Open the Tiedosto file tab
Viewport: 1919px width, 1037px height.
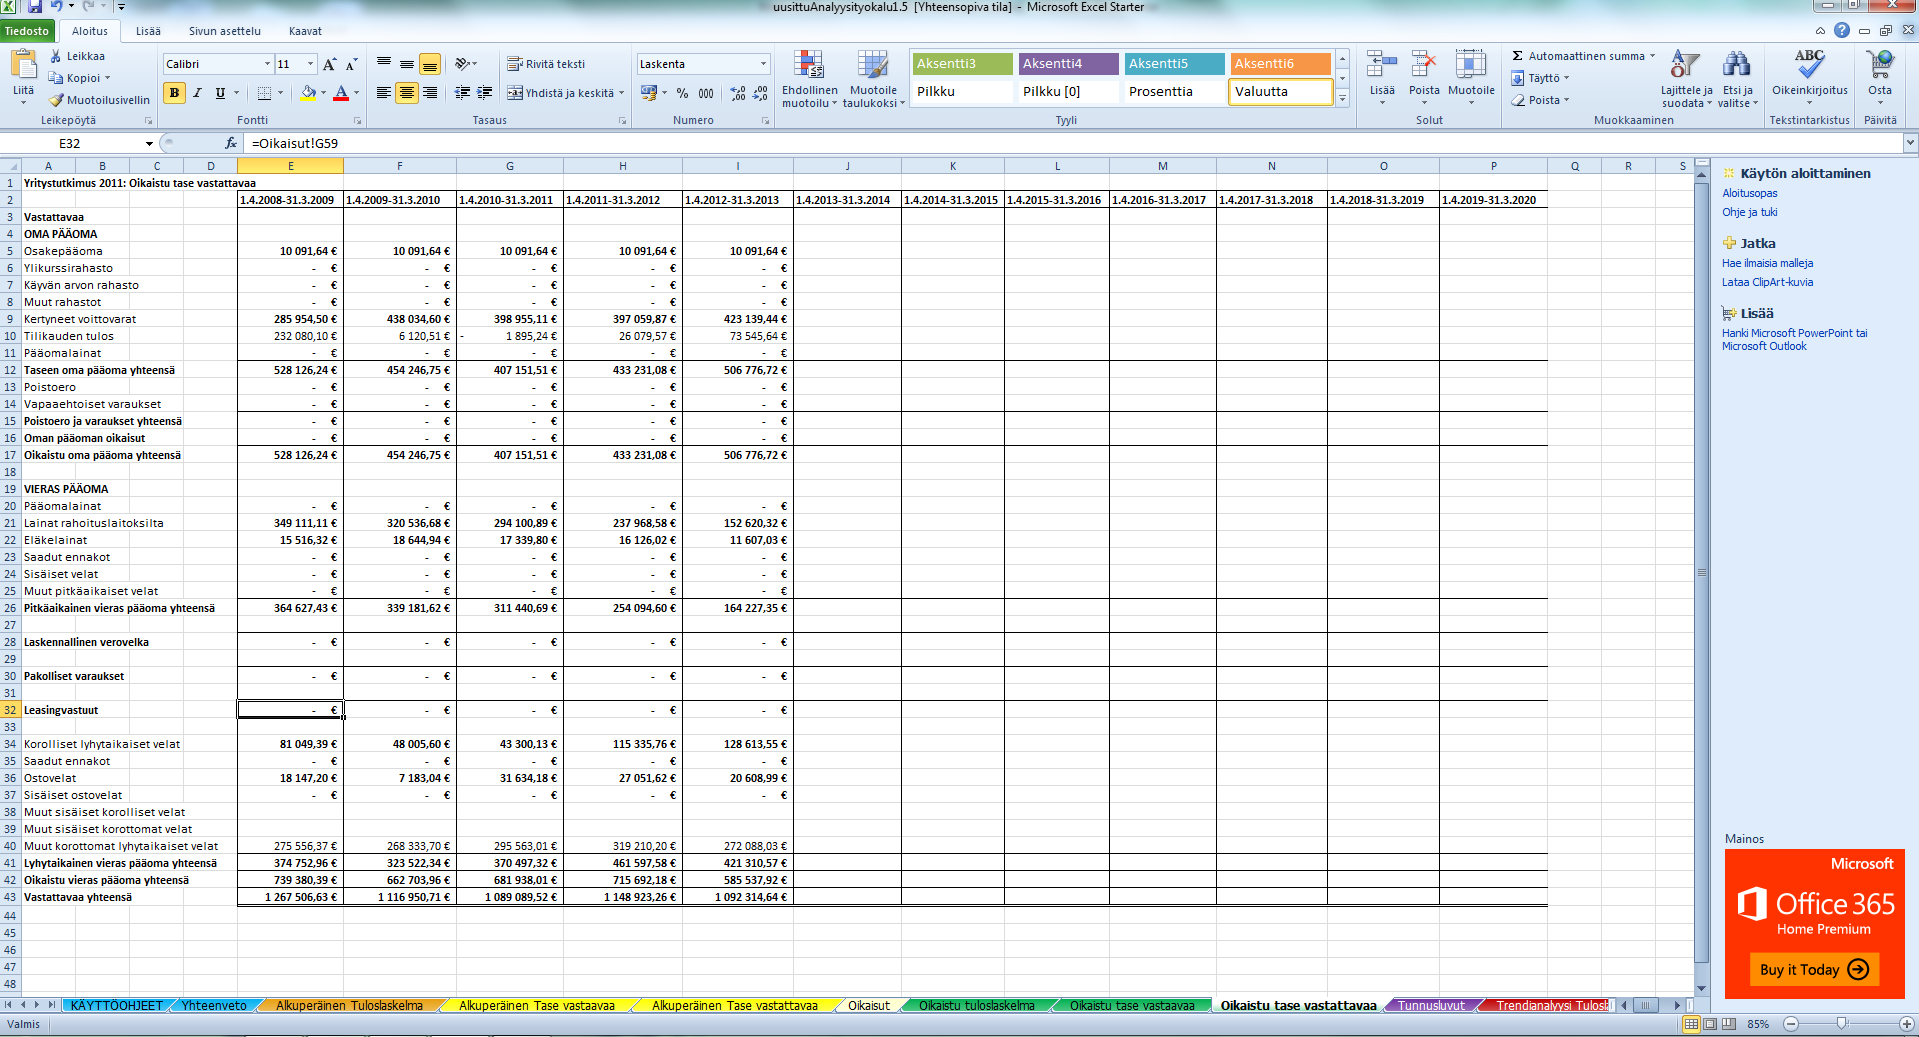[x=27, y=31]
